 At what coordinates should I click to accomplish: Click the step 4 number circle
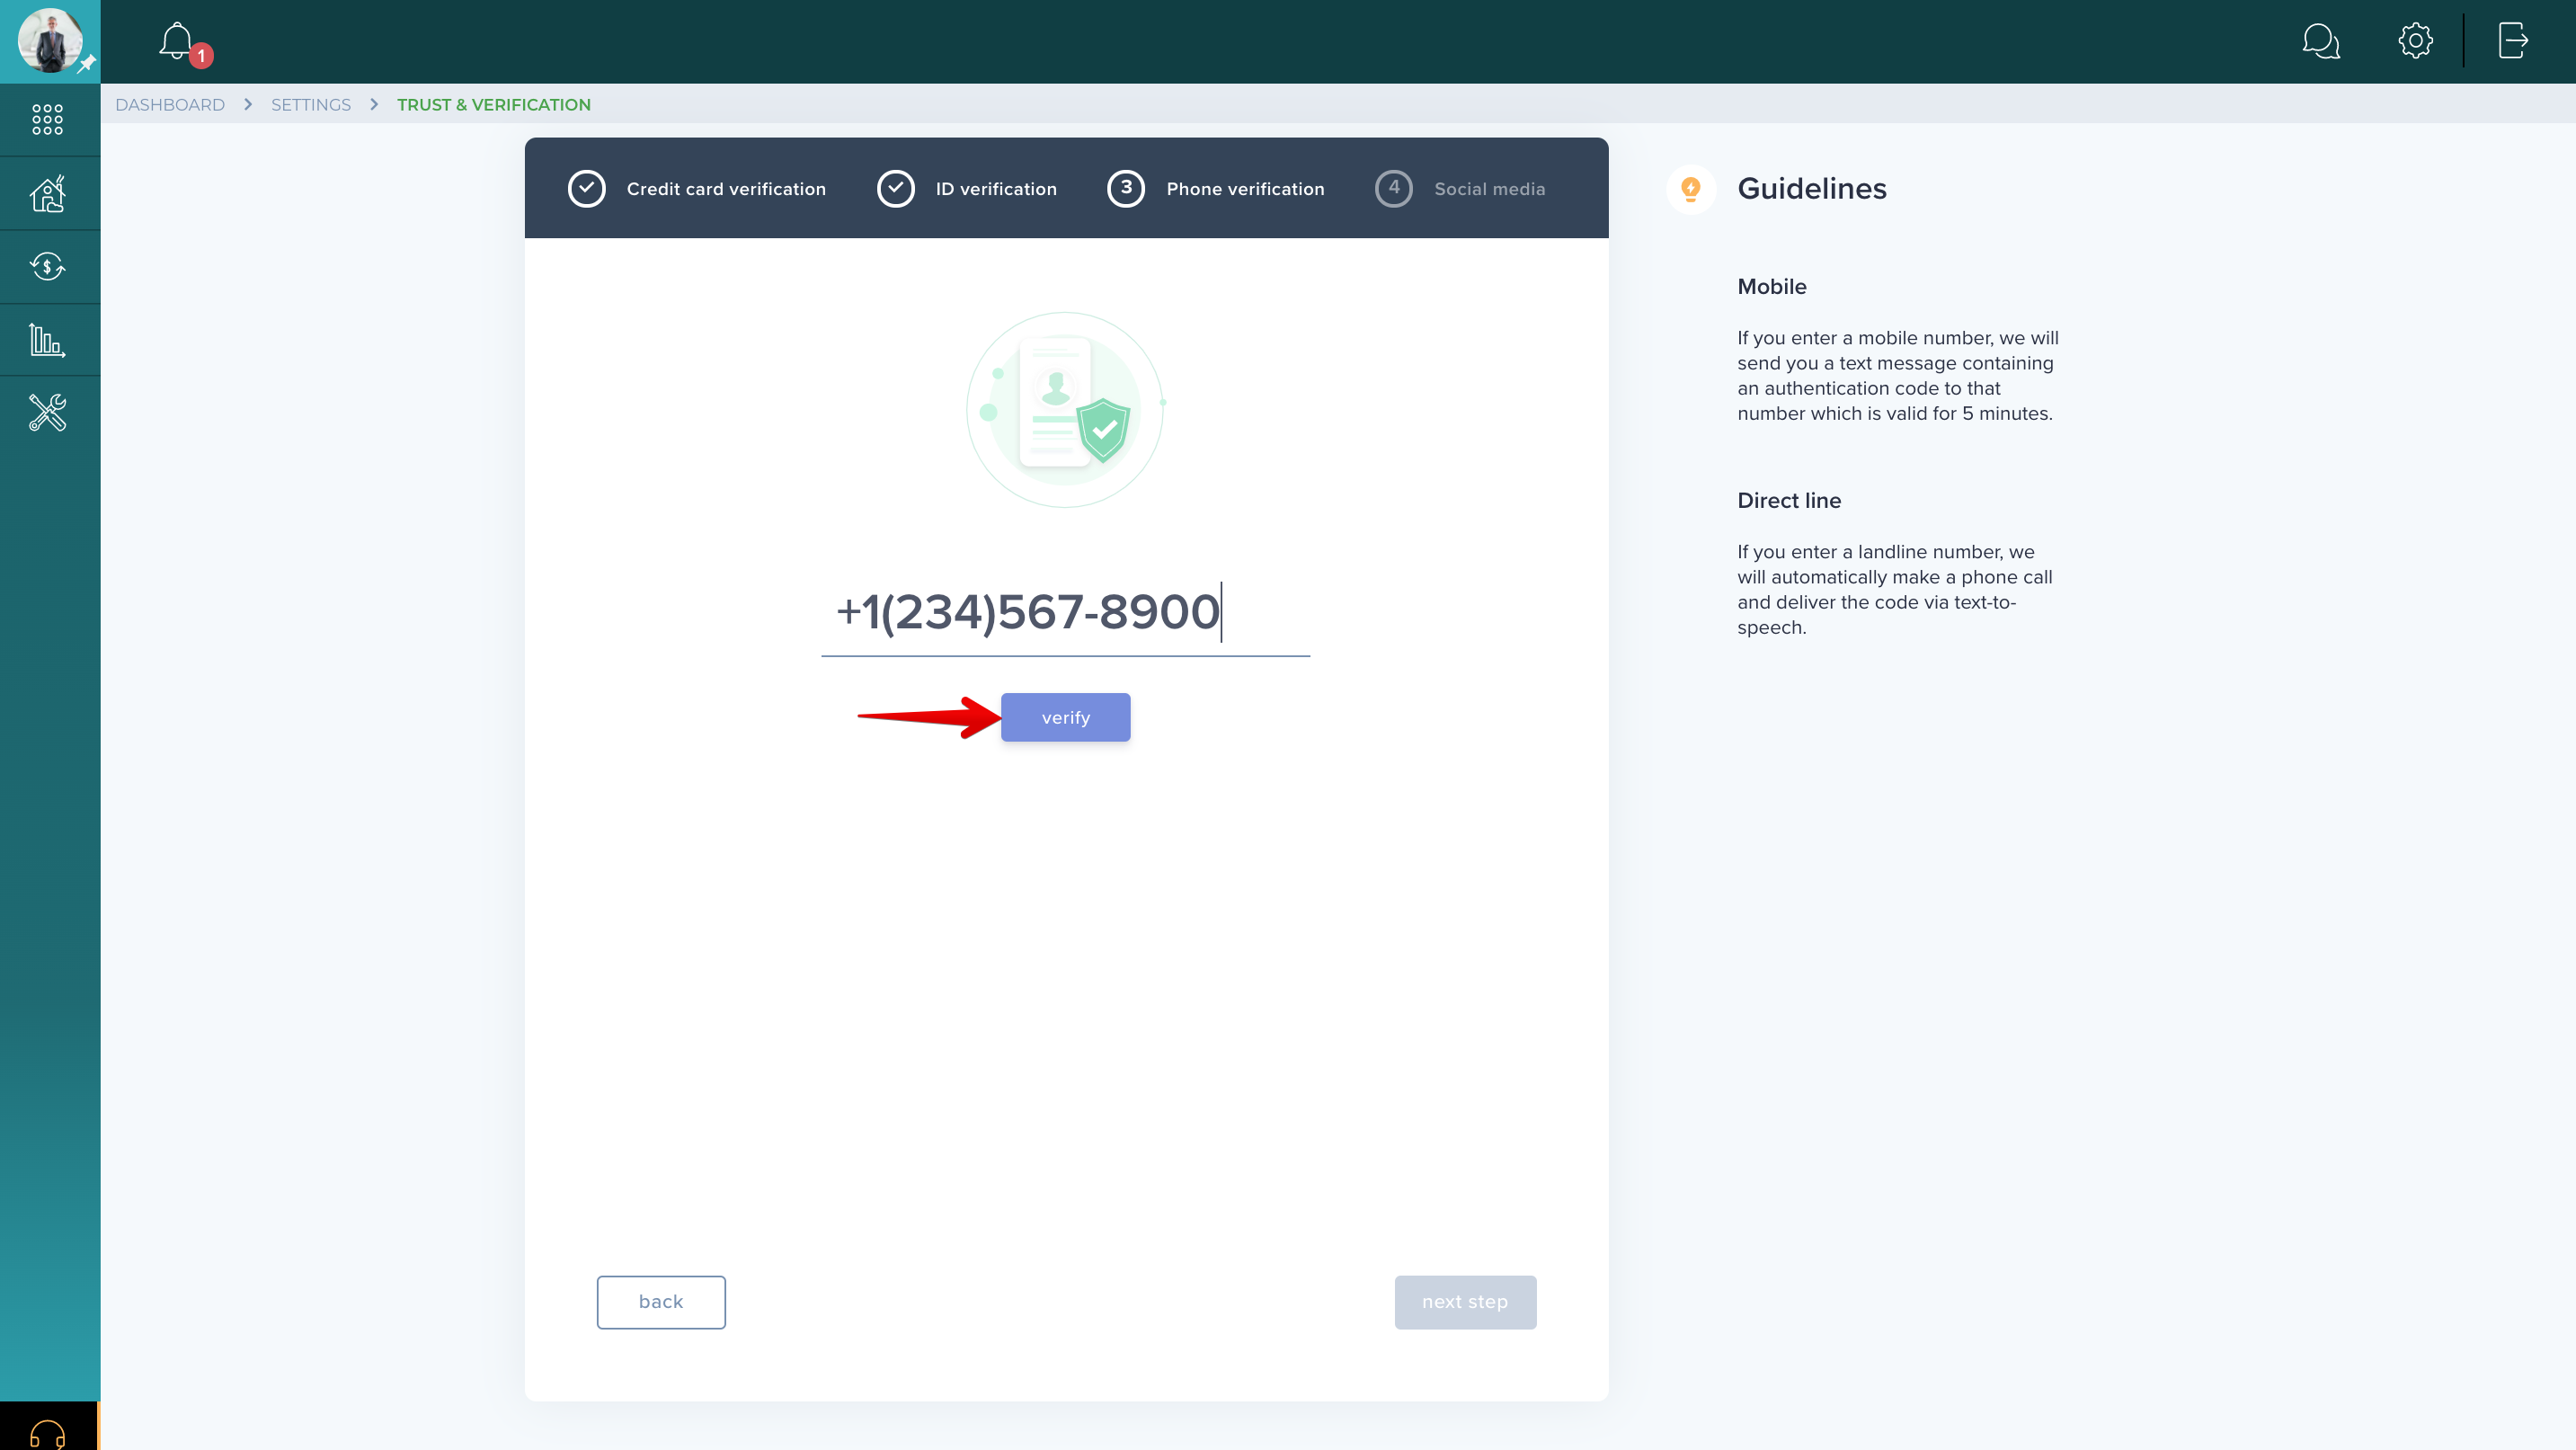pos(1394,189)
